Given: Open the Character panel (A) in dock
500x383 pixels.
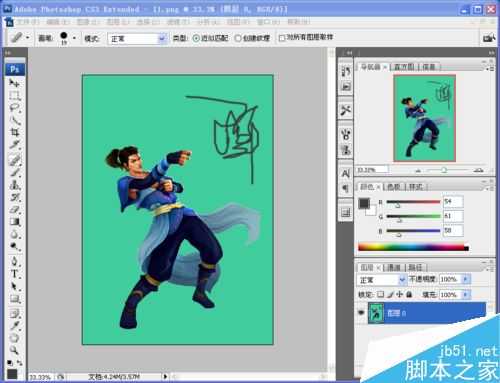Looking at the screenshot, I should [346, 173].
